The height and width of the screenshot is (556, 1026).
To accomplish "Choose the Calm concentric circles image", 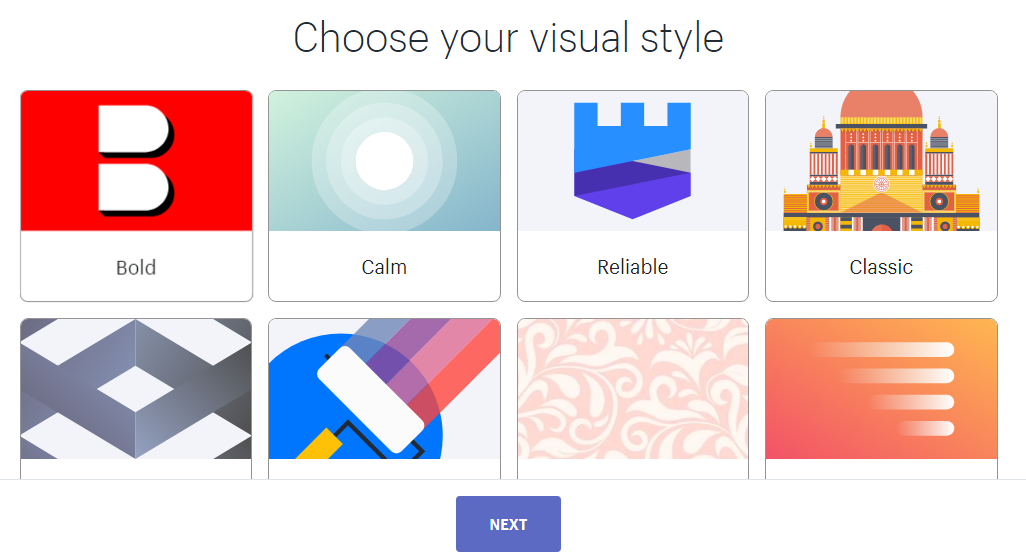I will tap(384, 161).
